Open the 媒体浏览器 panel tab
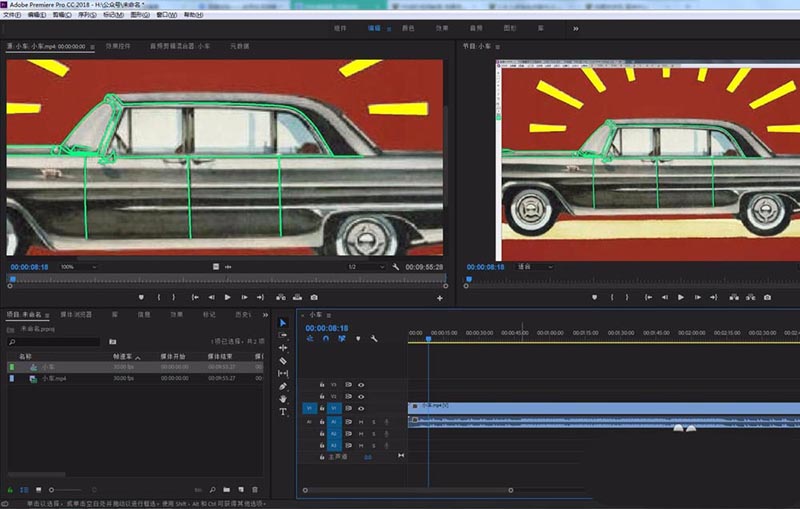This screenshot has width=800, height=509. [x=76, y=314]
